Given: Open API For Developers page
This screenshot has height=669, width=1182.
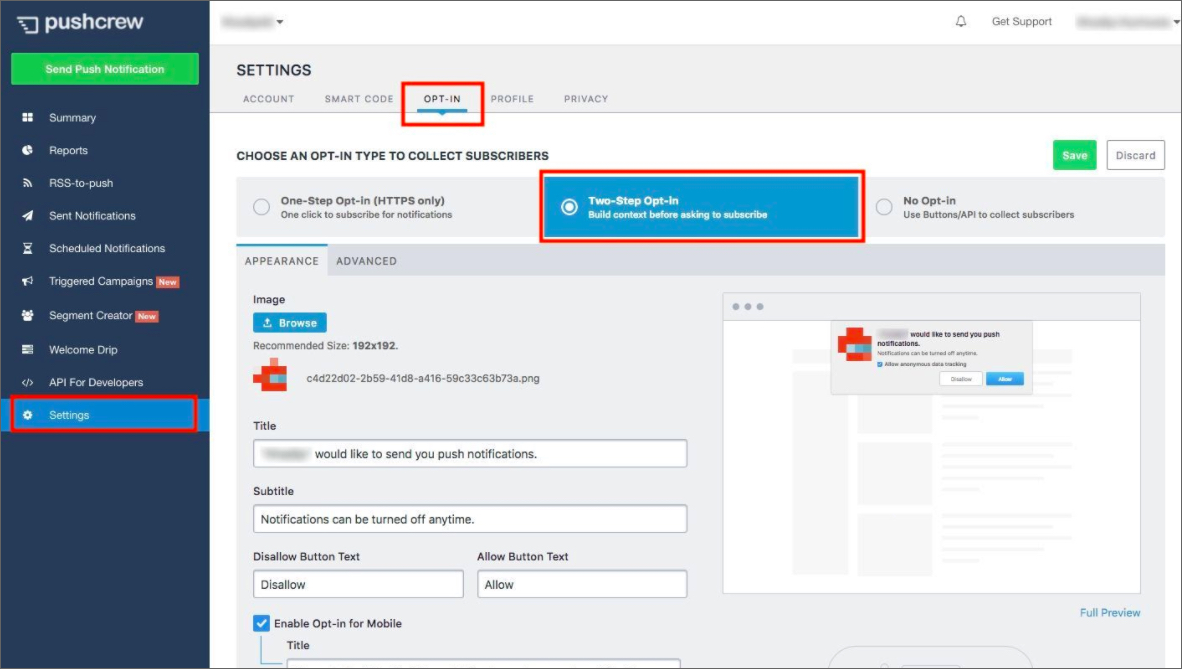Looking at the screenshot, I should point(96,382).
